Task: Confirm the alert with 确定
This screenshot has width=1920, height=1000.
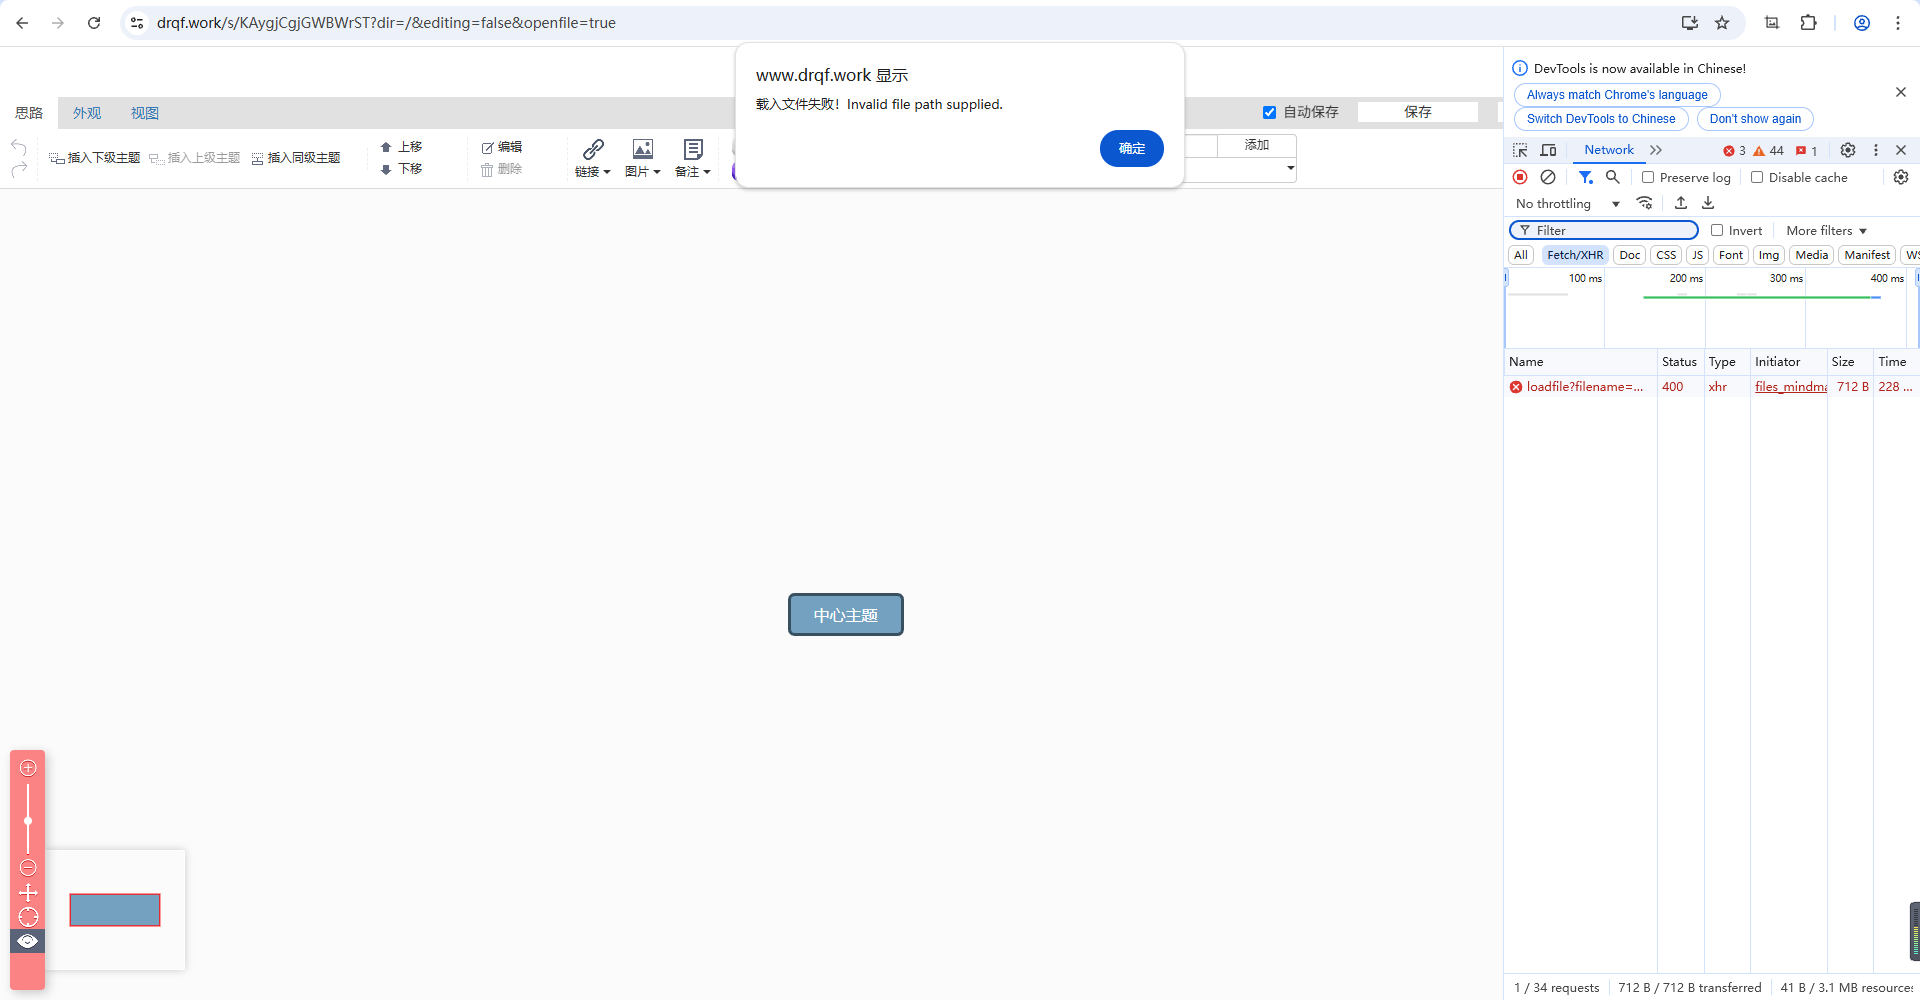Action: coord(1131,148)
